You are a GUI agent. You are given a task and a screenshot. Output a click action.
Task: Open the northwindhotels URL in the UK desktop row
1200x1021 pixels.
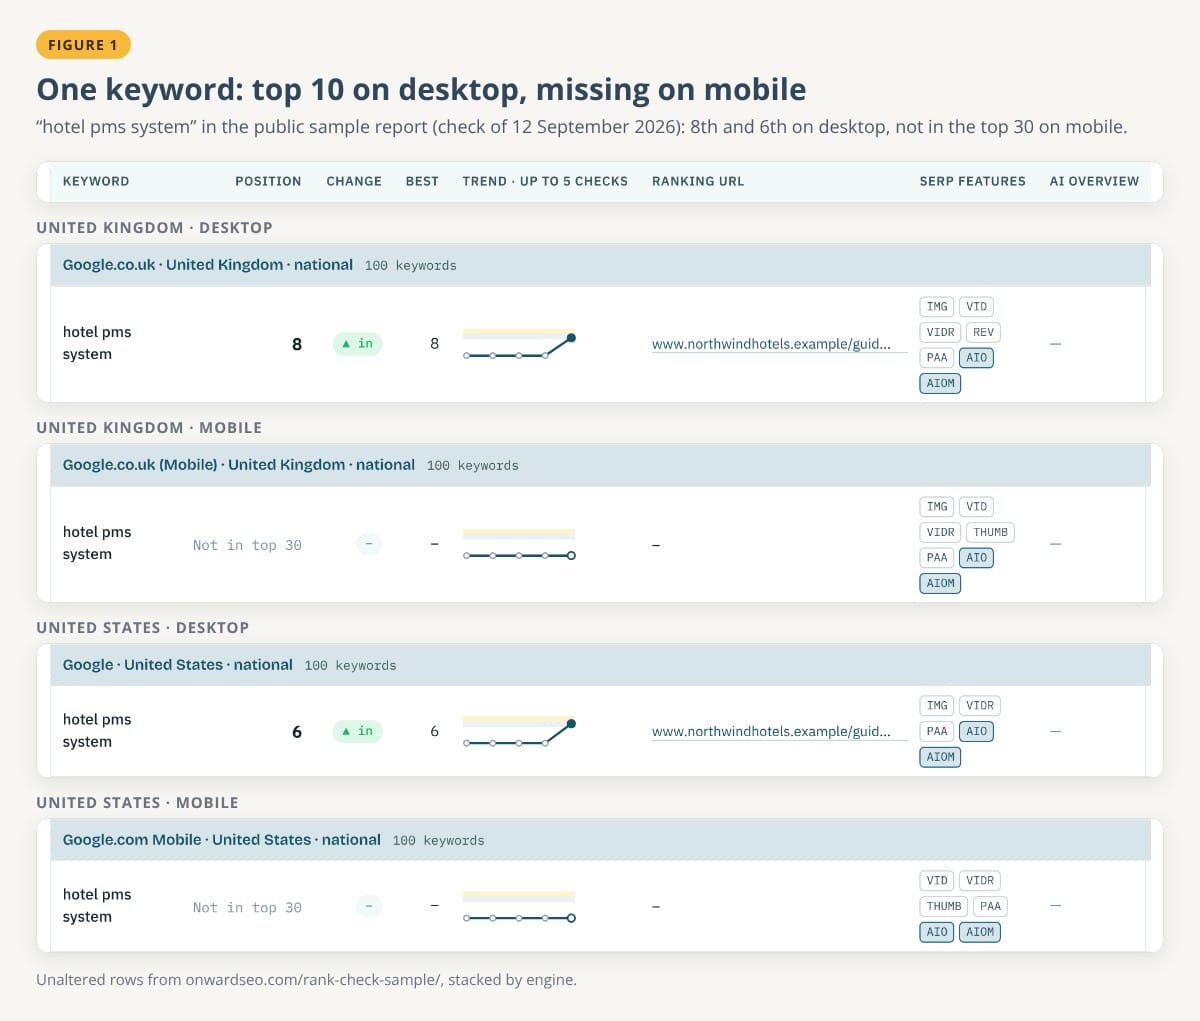click(x=771, y=344)
